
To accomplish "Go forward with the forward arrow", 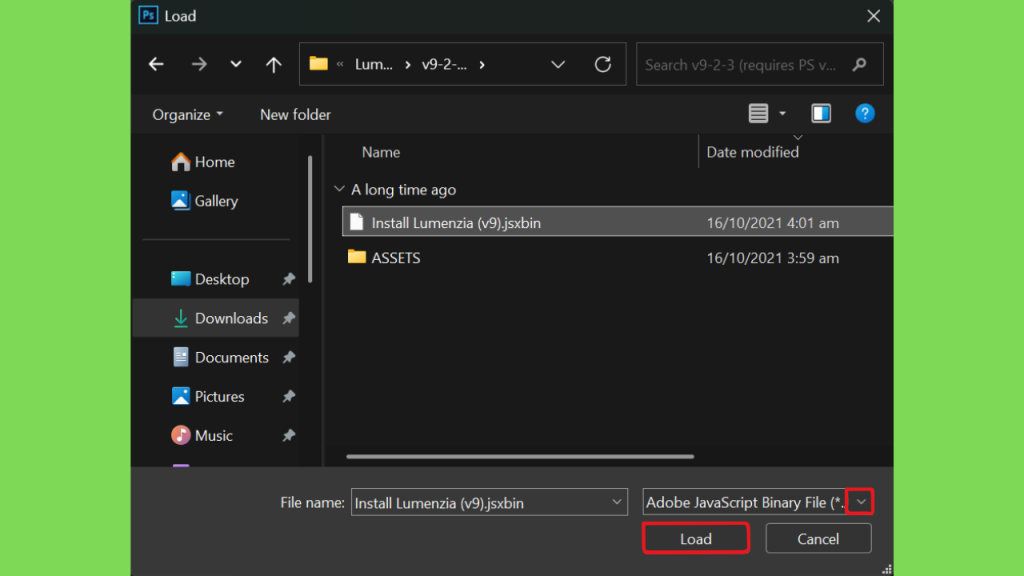I will 199,64.
